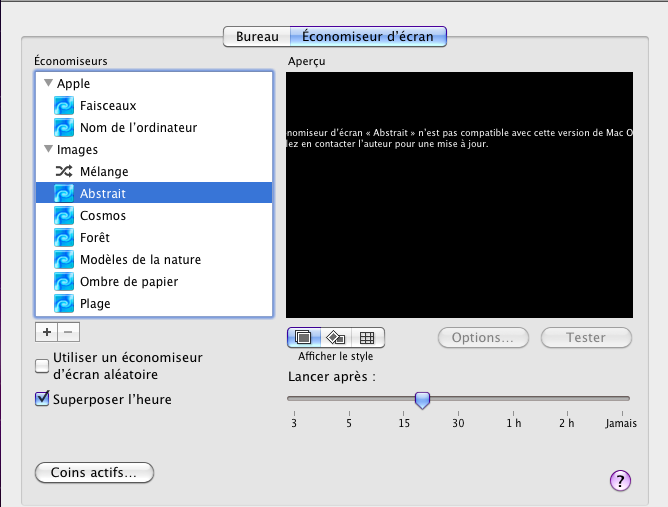Select the Économiseur d'écran tab
Screen dimensions: 668x507
pos(368,37)
